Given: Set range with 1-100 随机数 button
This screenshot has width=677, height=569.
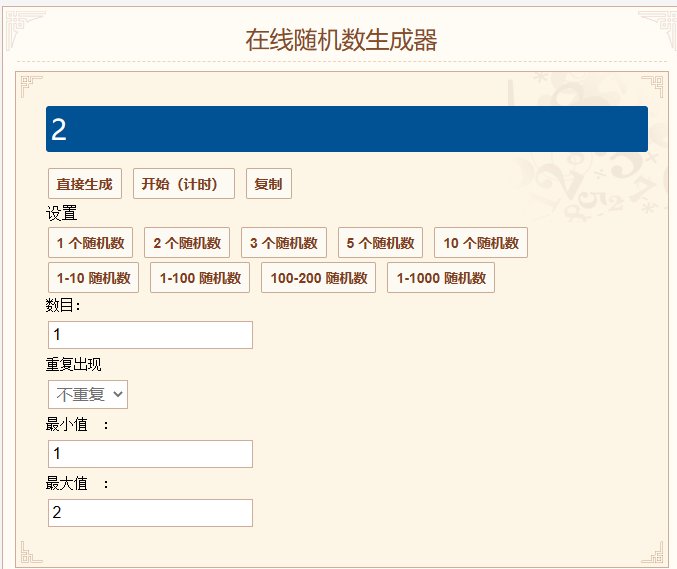Looking at the screenshot, I should tap(200, 278).
